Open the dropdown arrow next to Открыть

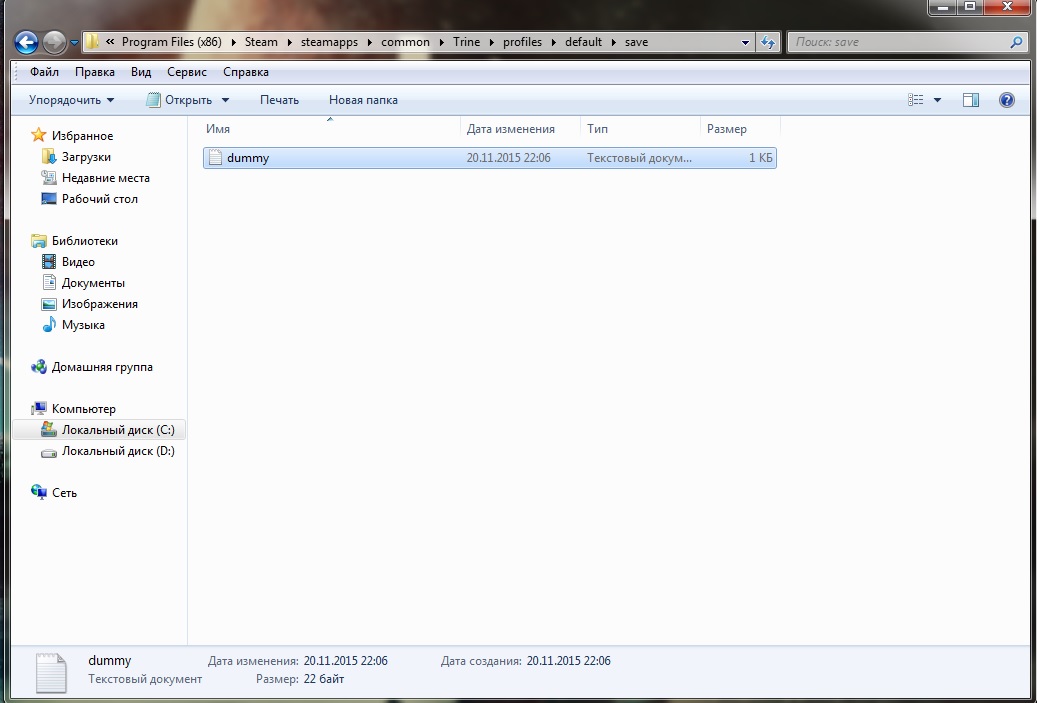[225, 101]
